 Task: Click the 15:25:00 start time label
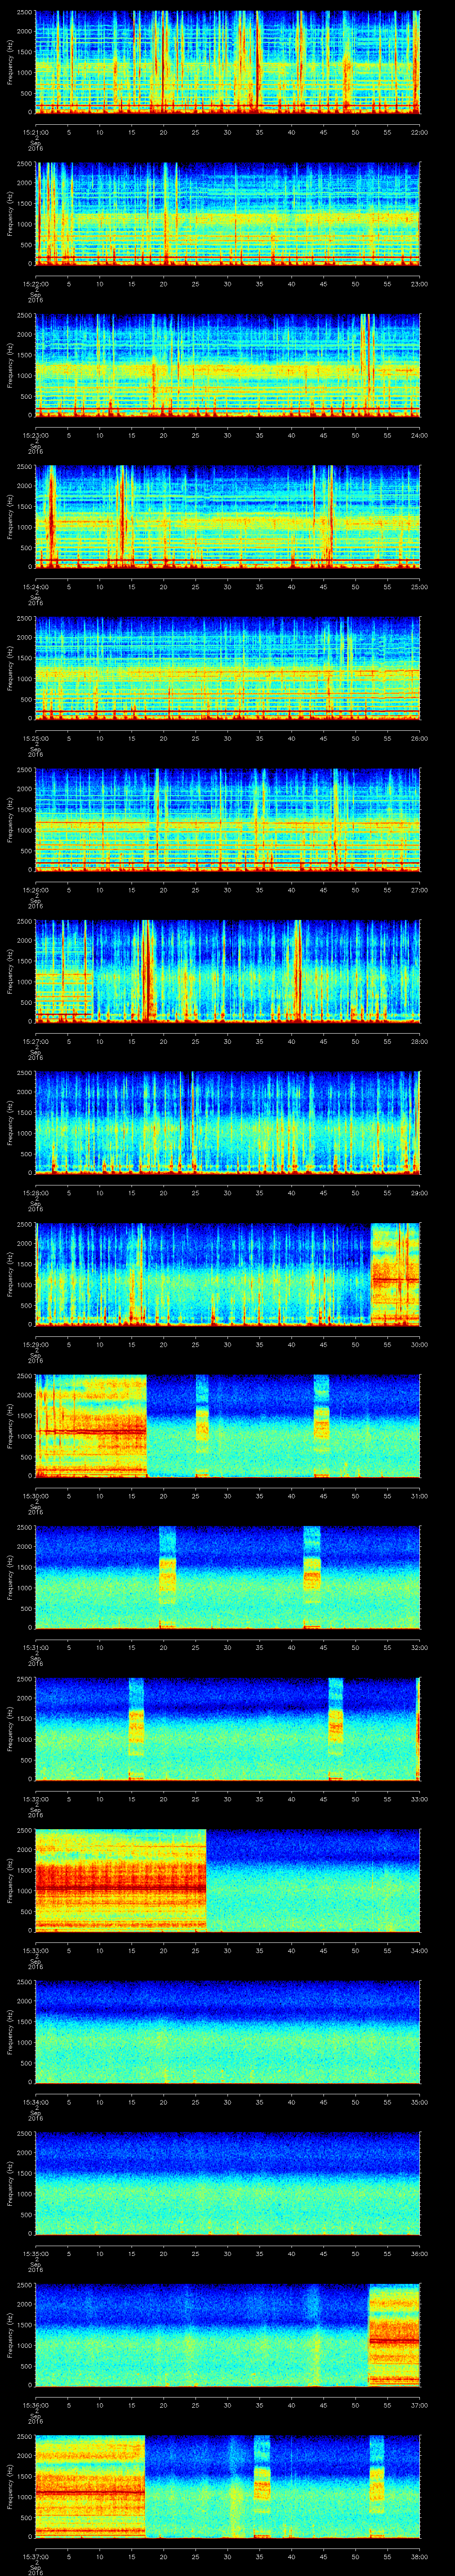click(36, 738)
